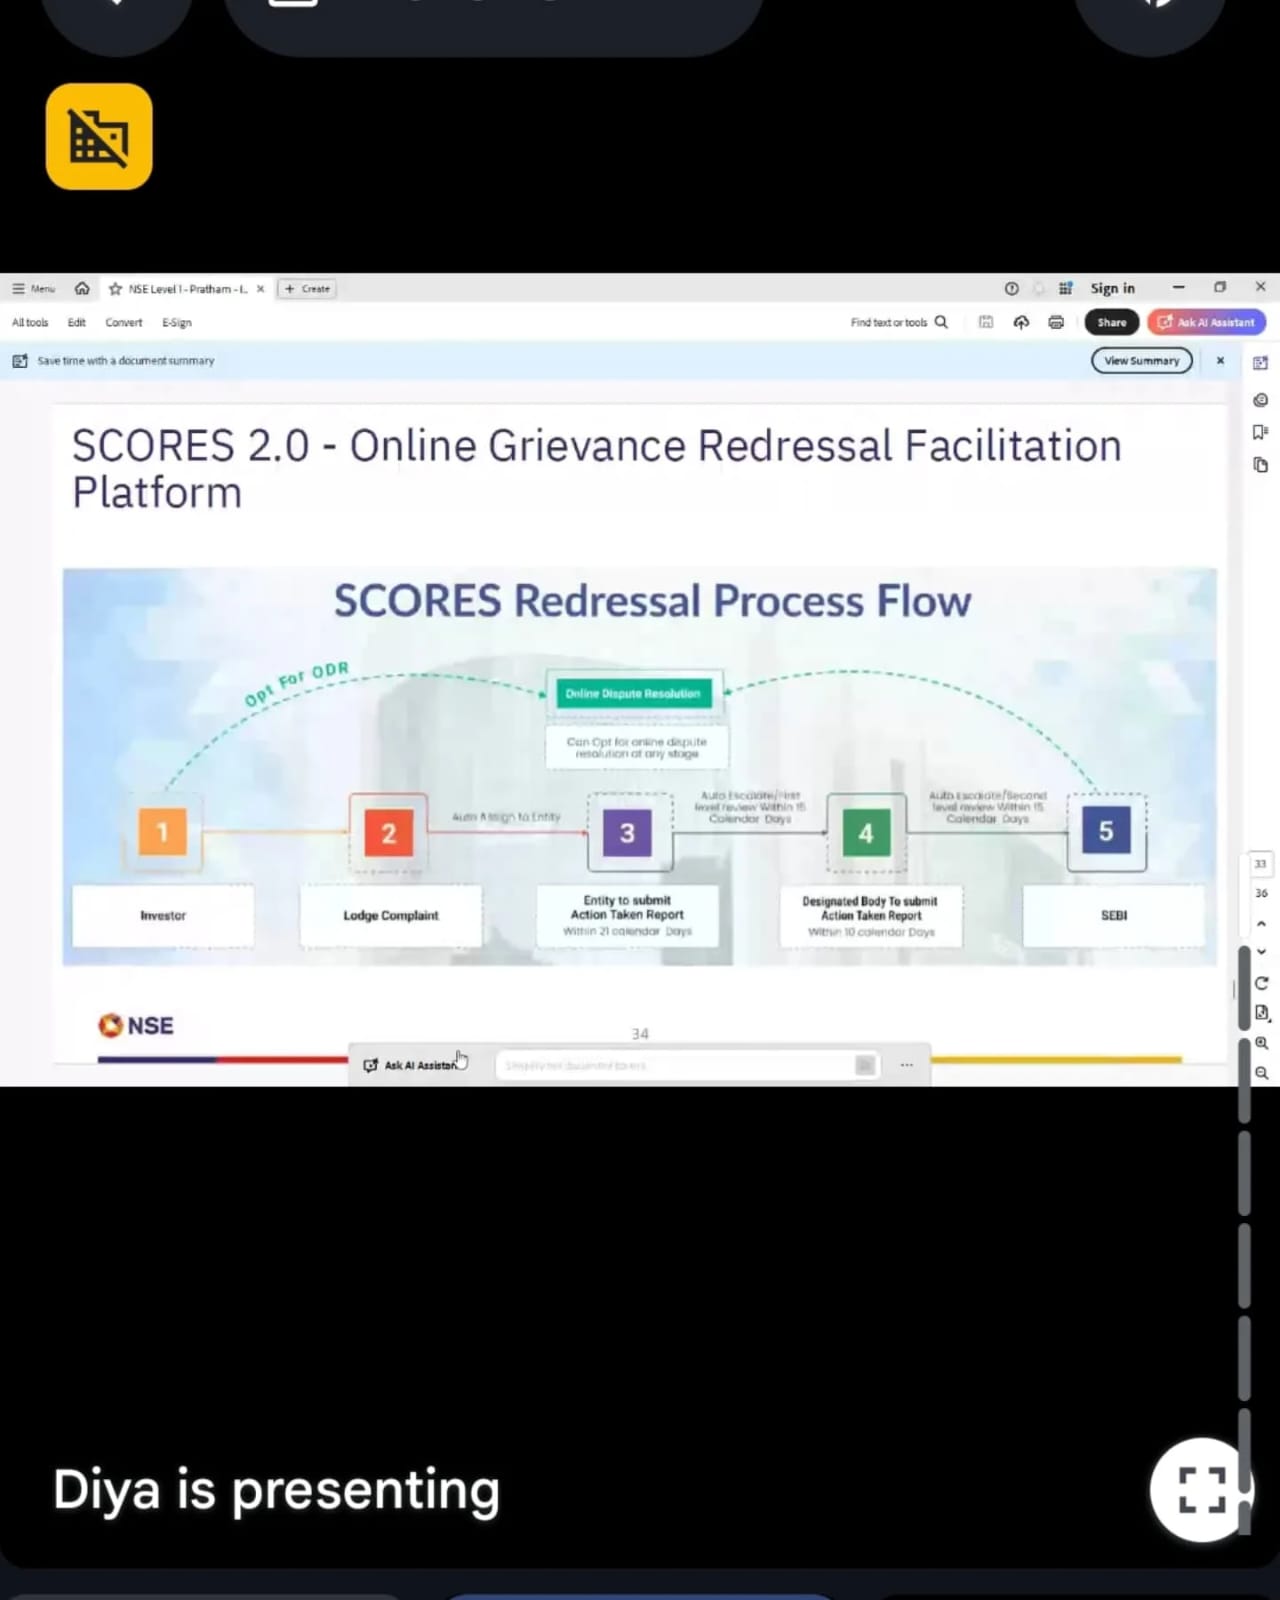This screenshot has height=1600, width=1280.
Task: Click the save file icon
Action: 986,322
